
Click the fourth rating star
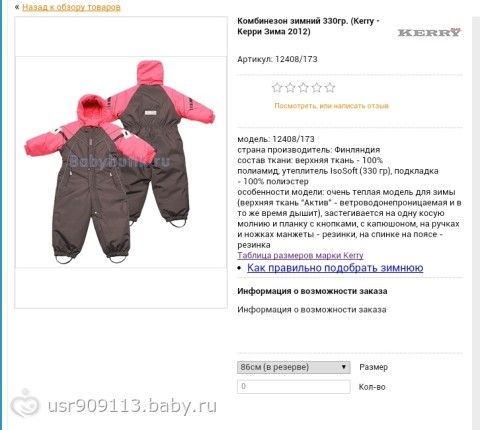317,88
